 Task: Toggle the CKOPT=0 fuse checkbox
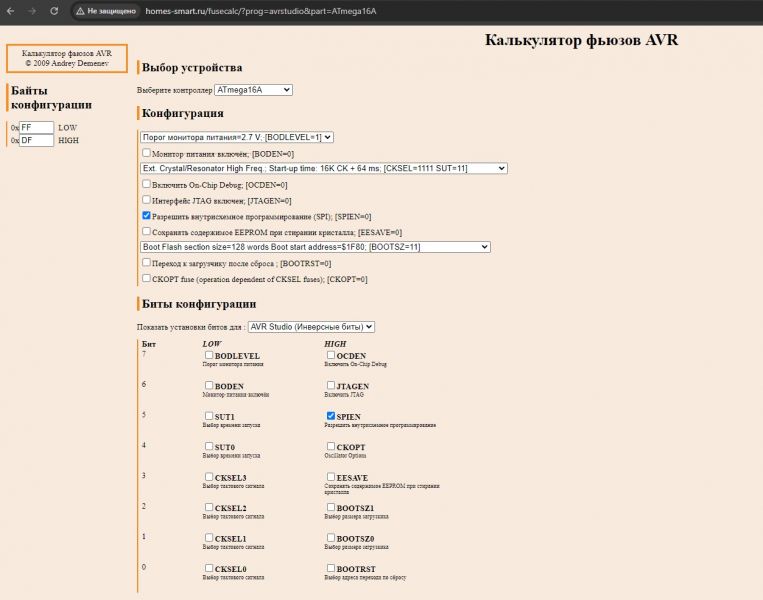tap(146, 278)
